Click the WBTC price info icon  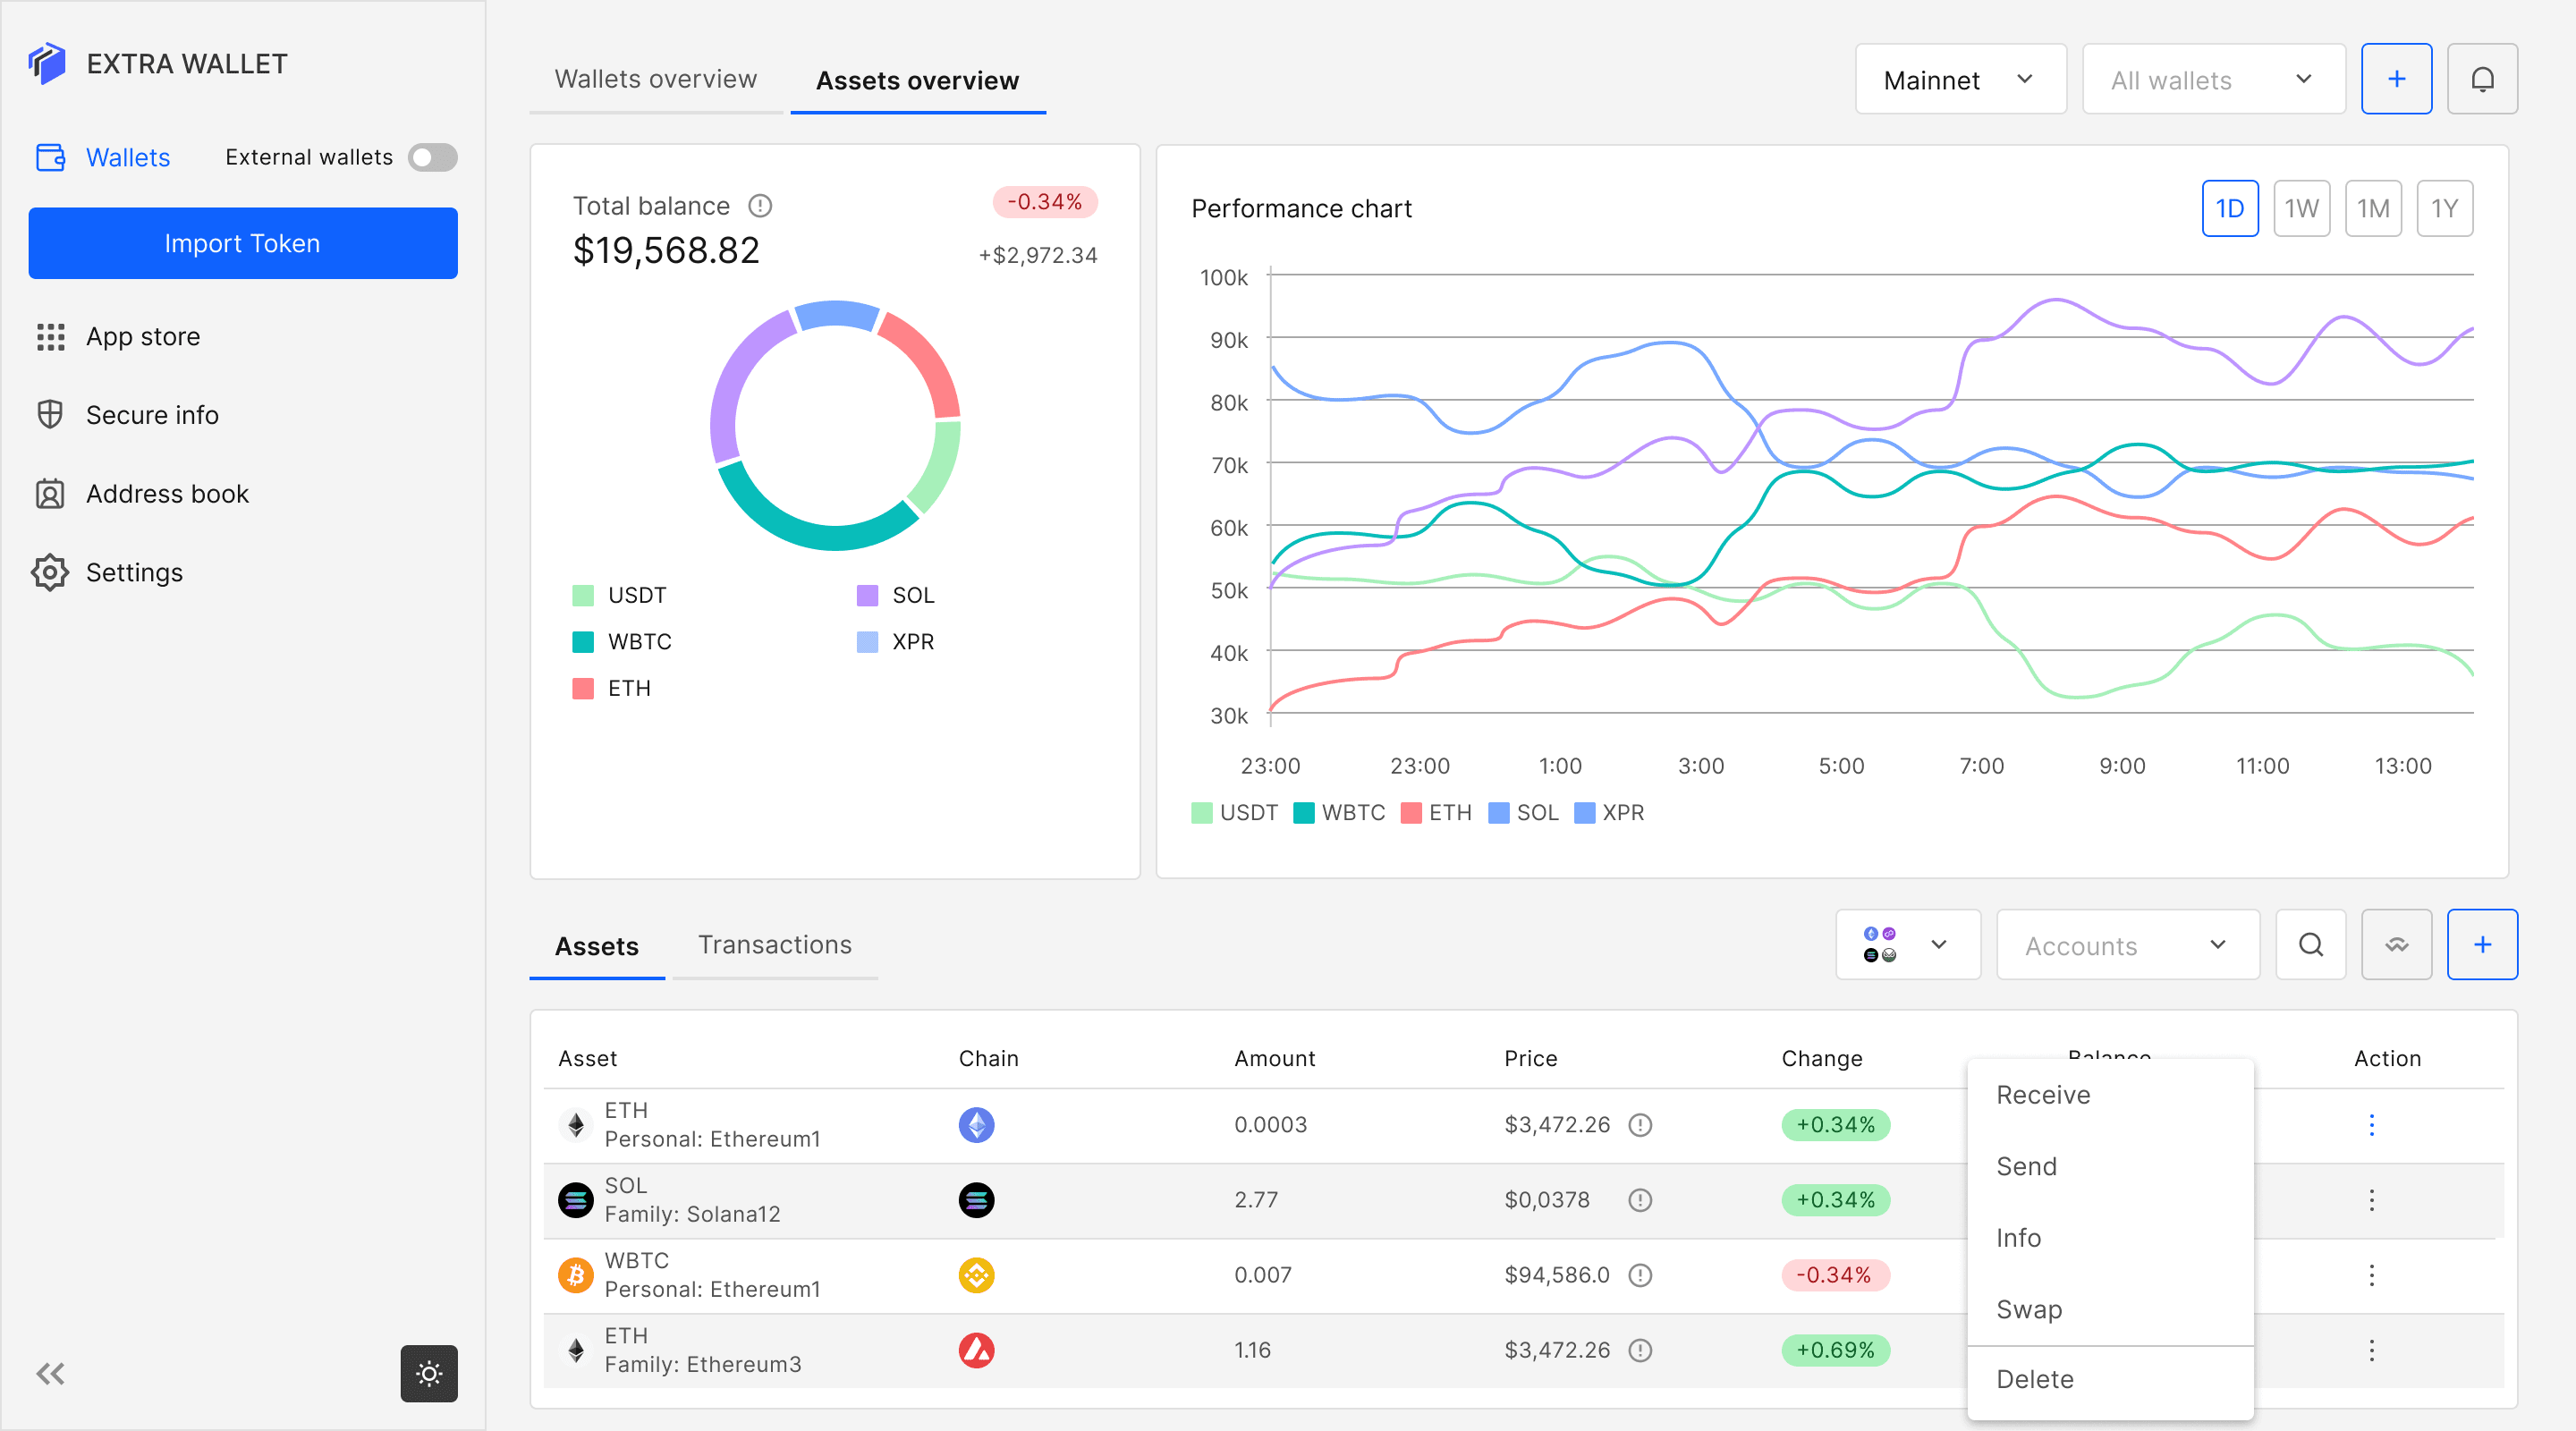1640,1275
